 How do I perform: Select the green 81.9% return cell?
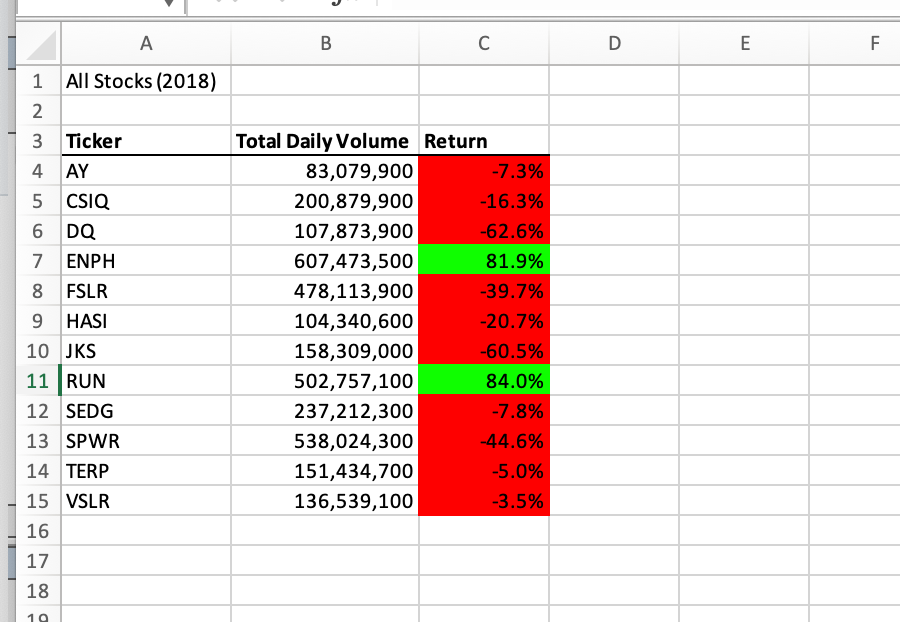[x=484, y=261]
